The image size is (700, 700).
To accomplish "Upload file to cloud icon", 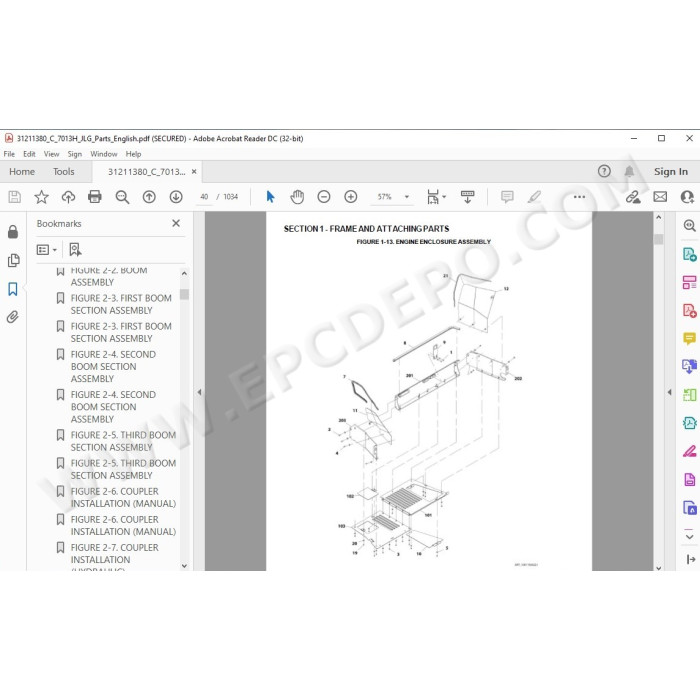I will point(68,197).
